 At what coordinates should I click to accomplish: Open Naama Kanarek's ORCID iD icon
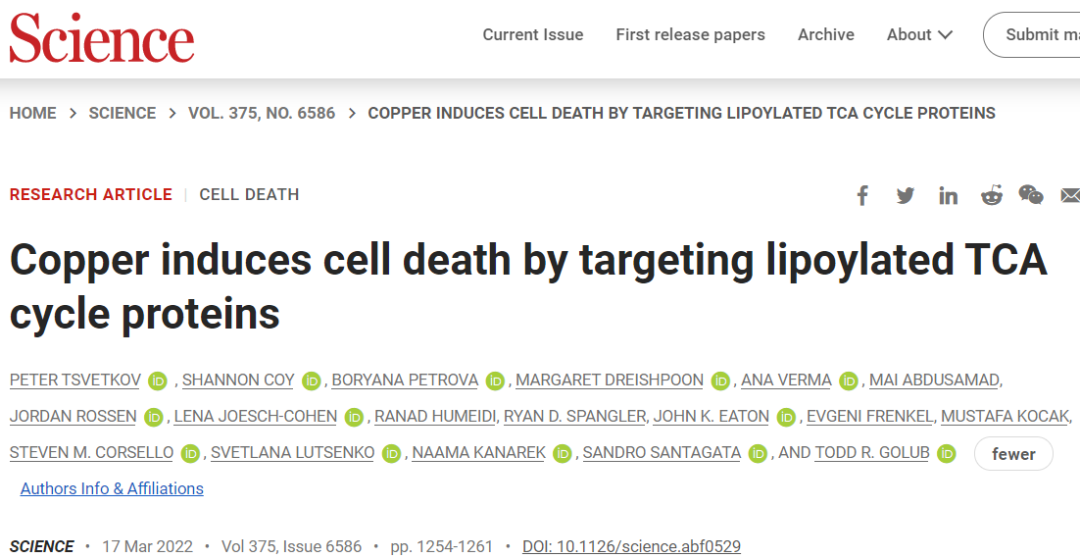click(x=562, y=454)
